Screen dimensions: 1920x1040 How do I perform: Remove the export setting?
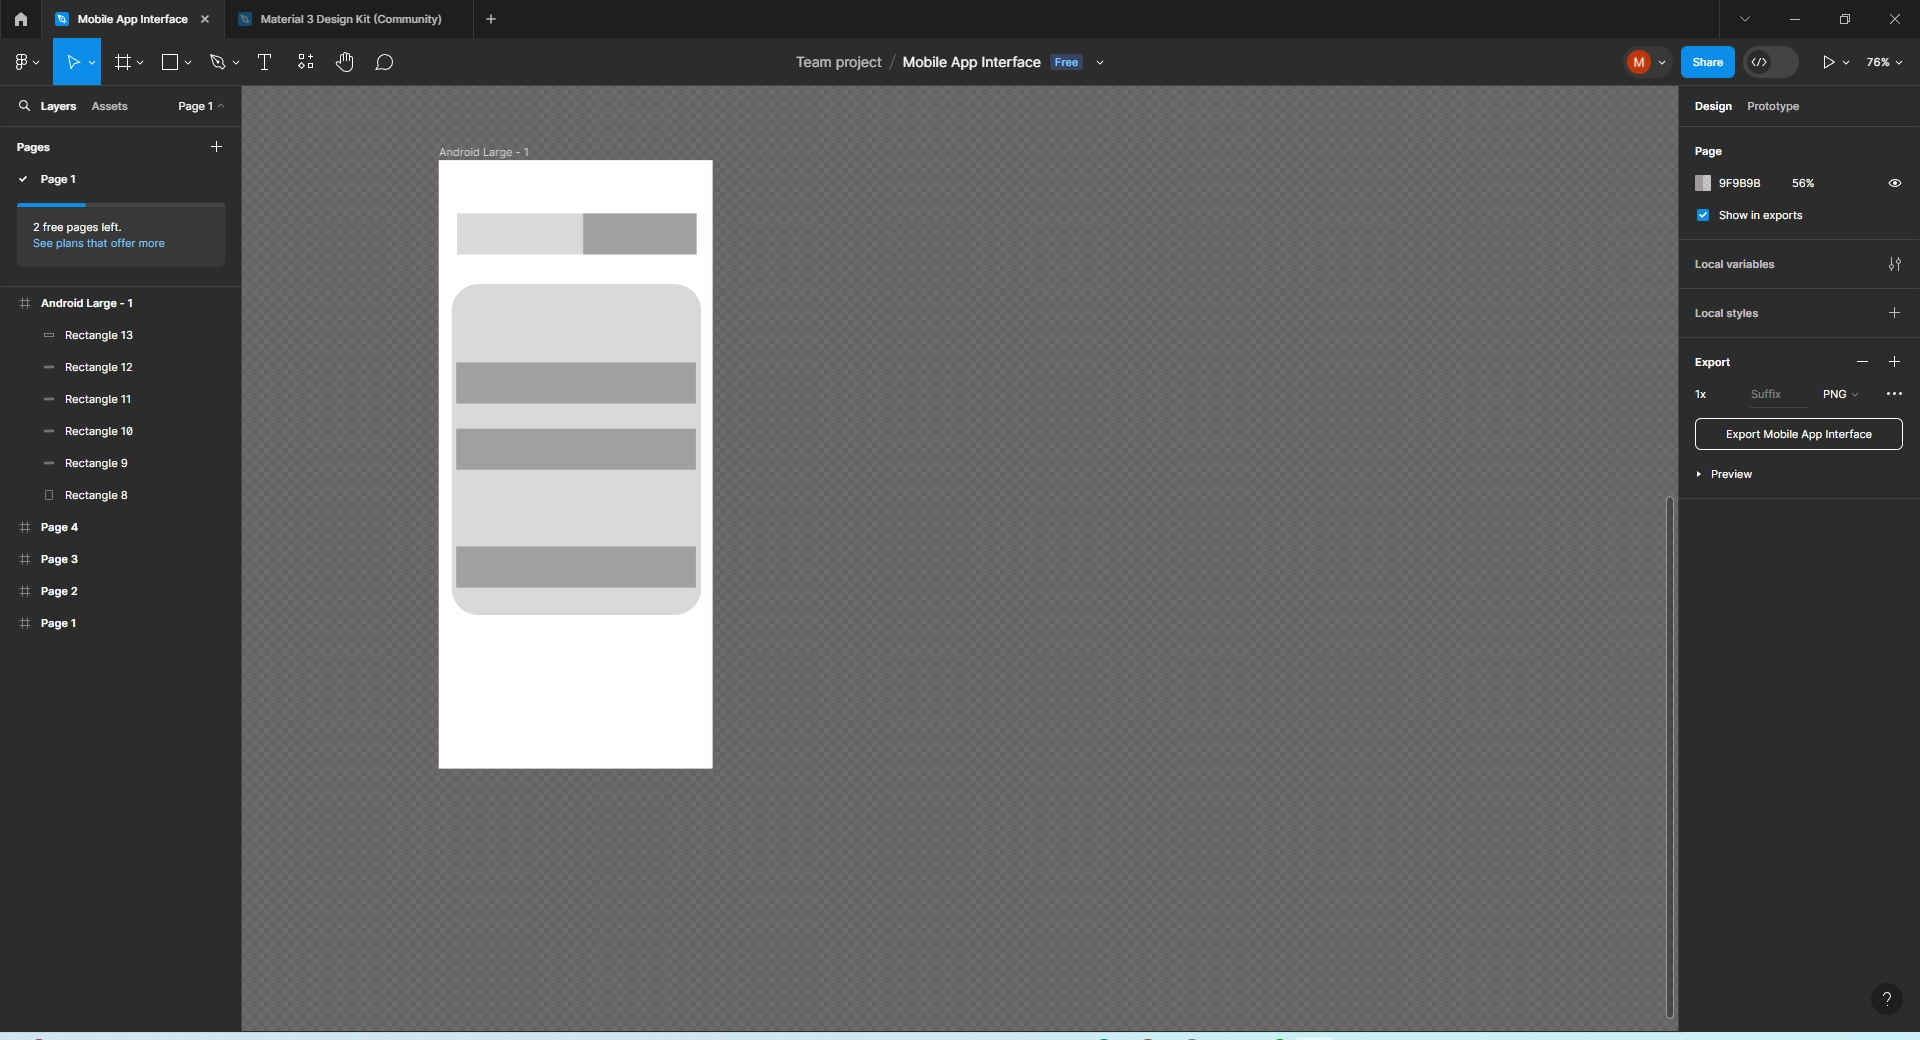click(x=1862, y=362)
